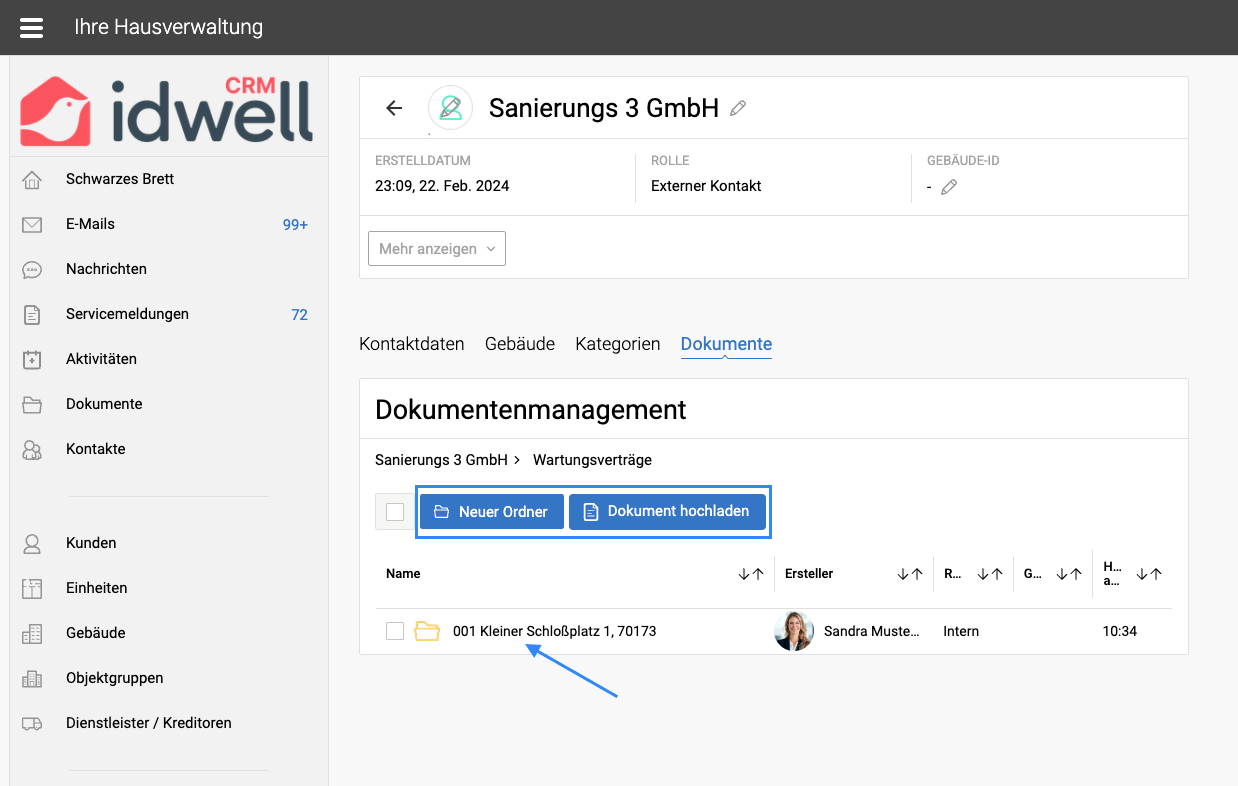Open Schwarzes Brett house icon
The height and width of the screenshot is (786, 1238).
tap(32, 180)
